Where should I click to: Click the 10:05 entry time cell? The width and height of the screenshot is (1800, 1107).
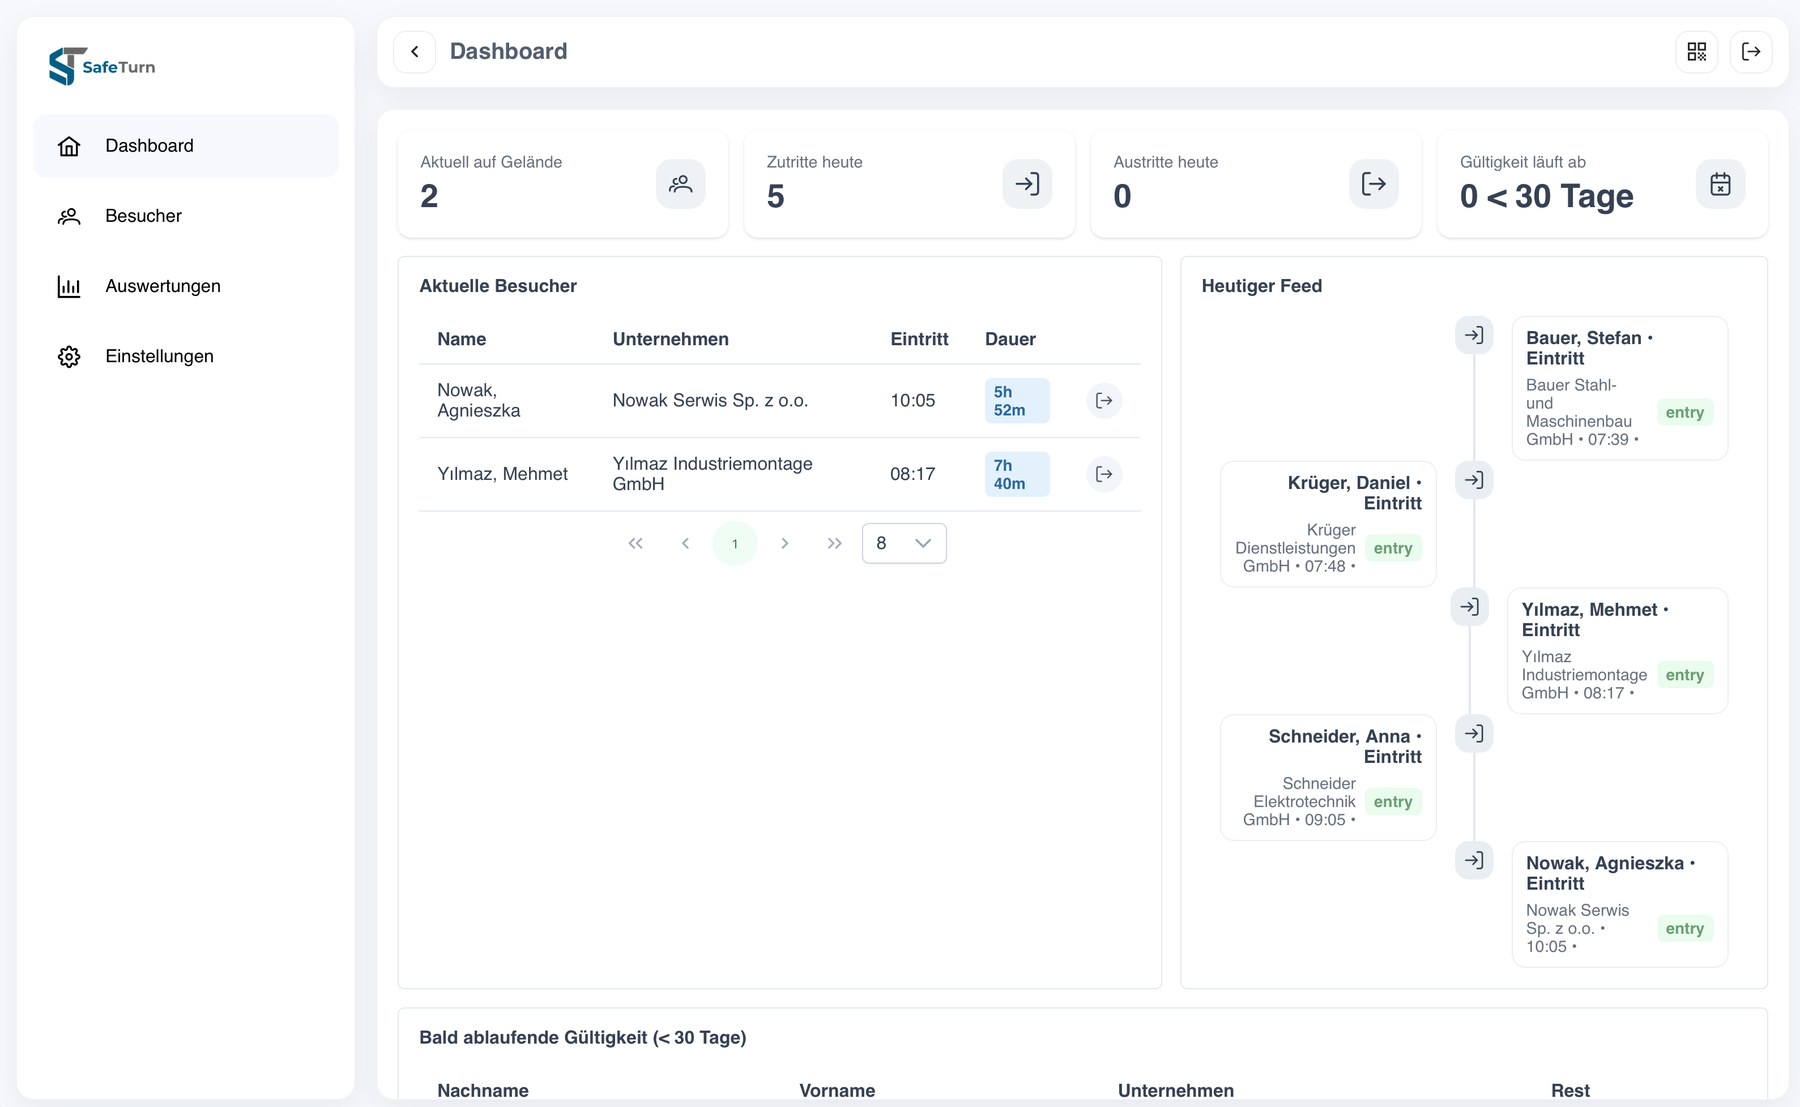[x=913, y=401]
